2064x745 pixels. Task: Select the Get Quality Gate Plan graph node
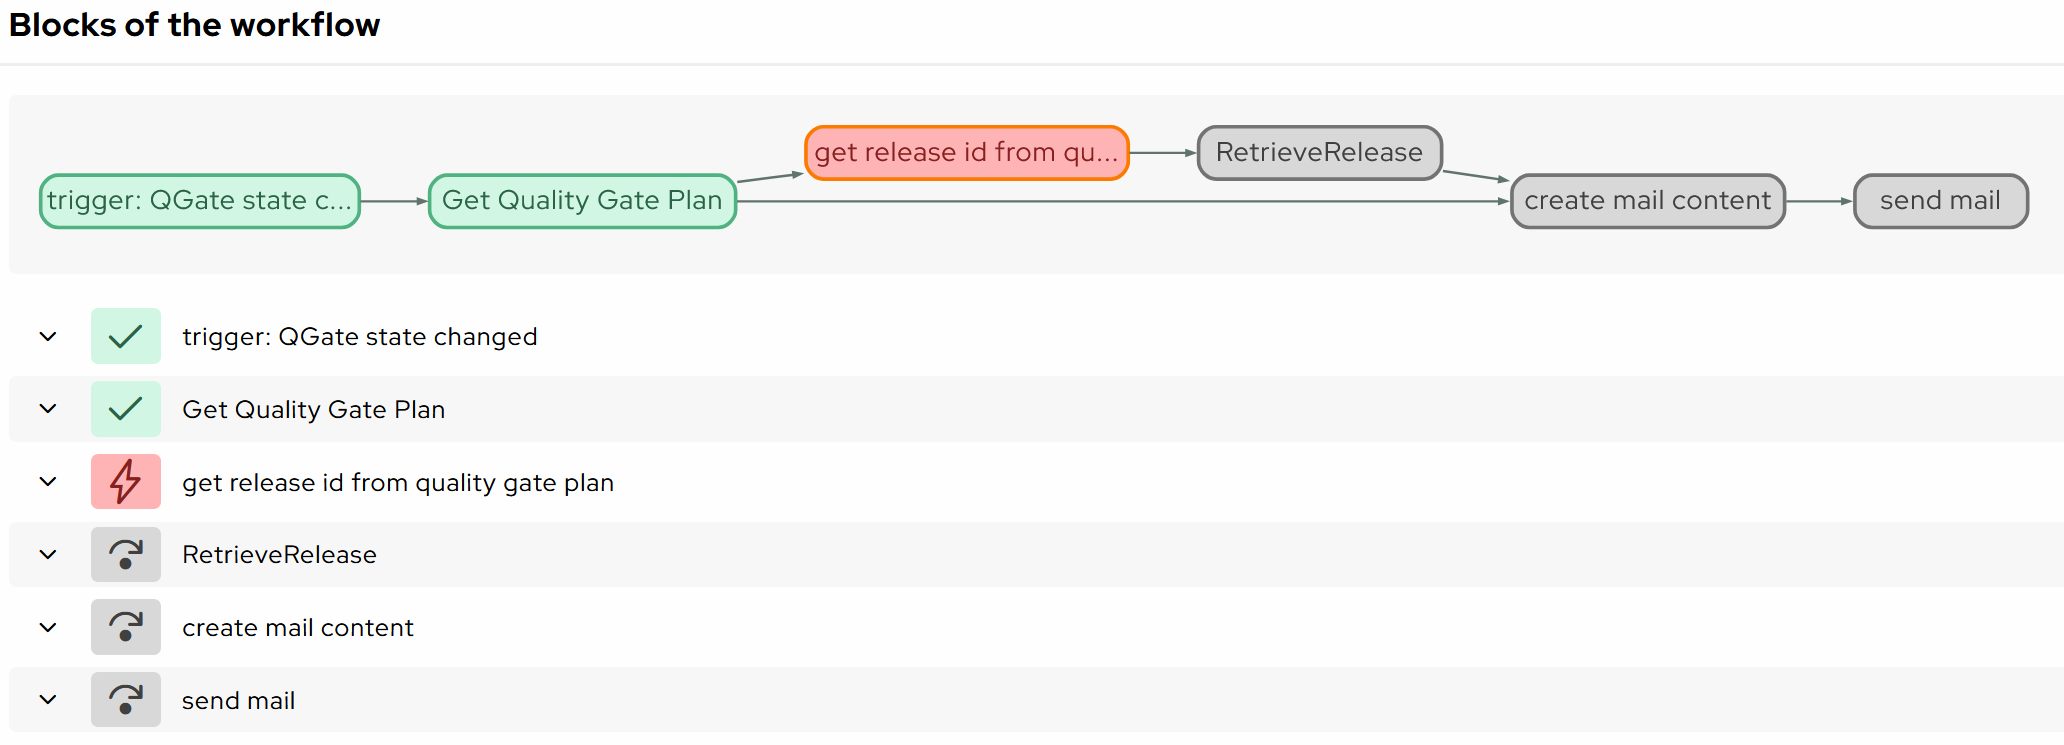pos(582,201)
